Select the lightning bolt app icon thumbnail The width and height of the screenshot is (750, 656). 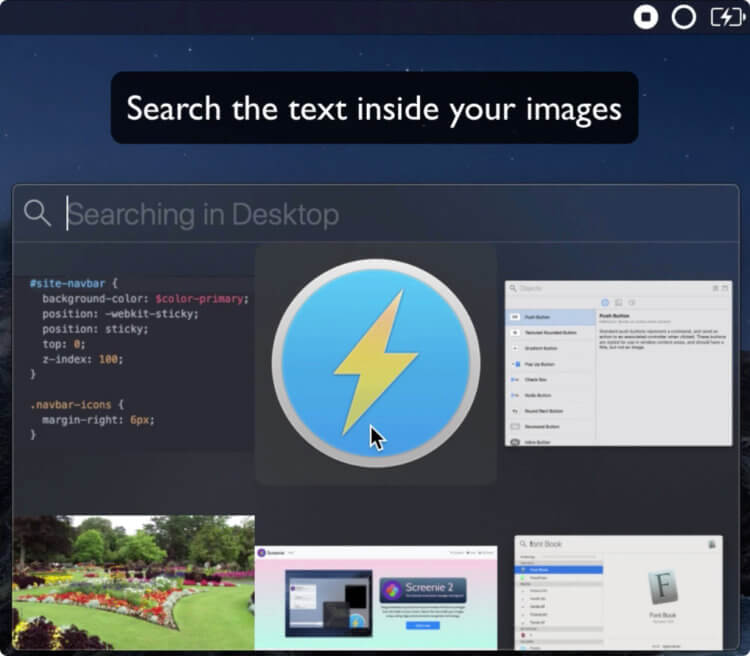click(x=376, y=364)
